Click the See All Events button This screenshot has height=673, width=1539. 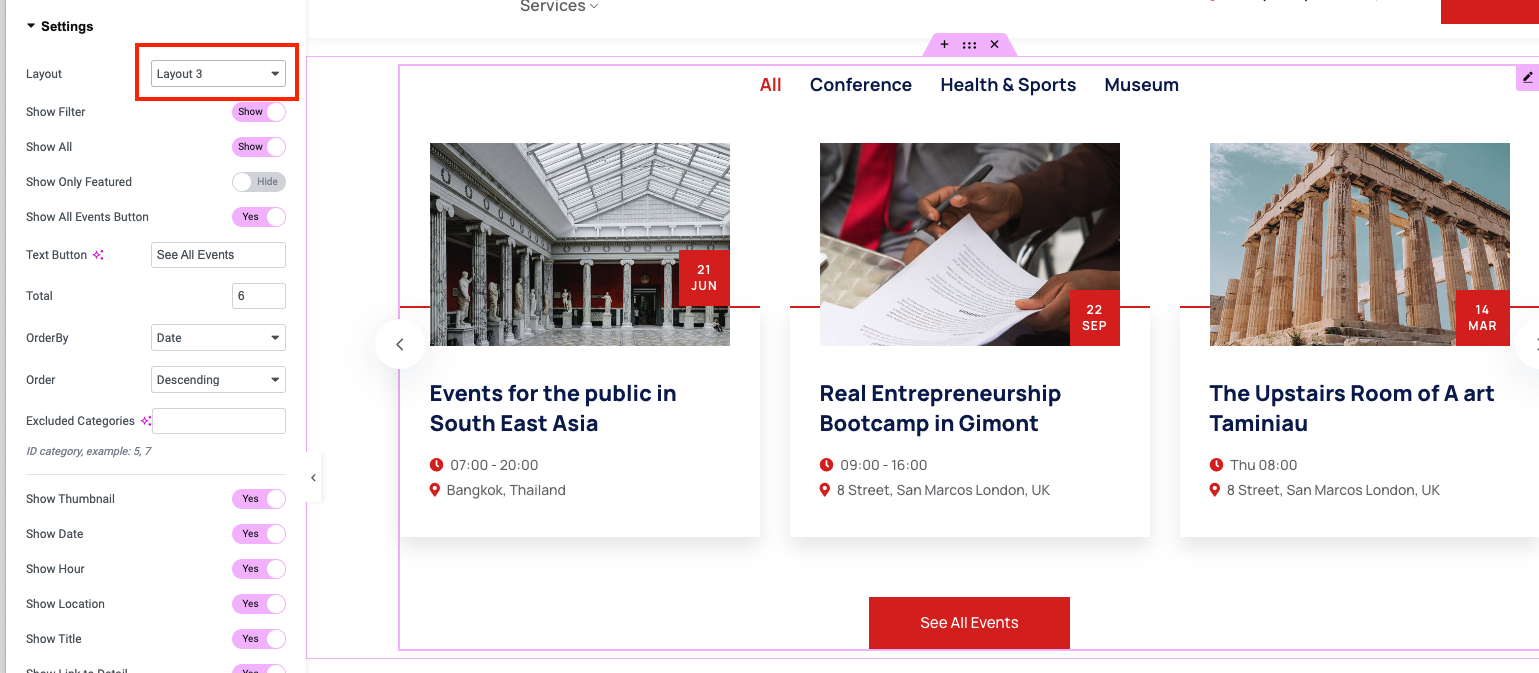point(969,623)
